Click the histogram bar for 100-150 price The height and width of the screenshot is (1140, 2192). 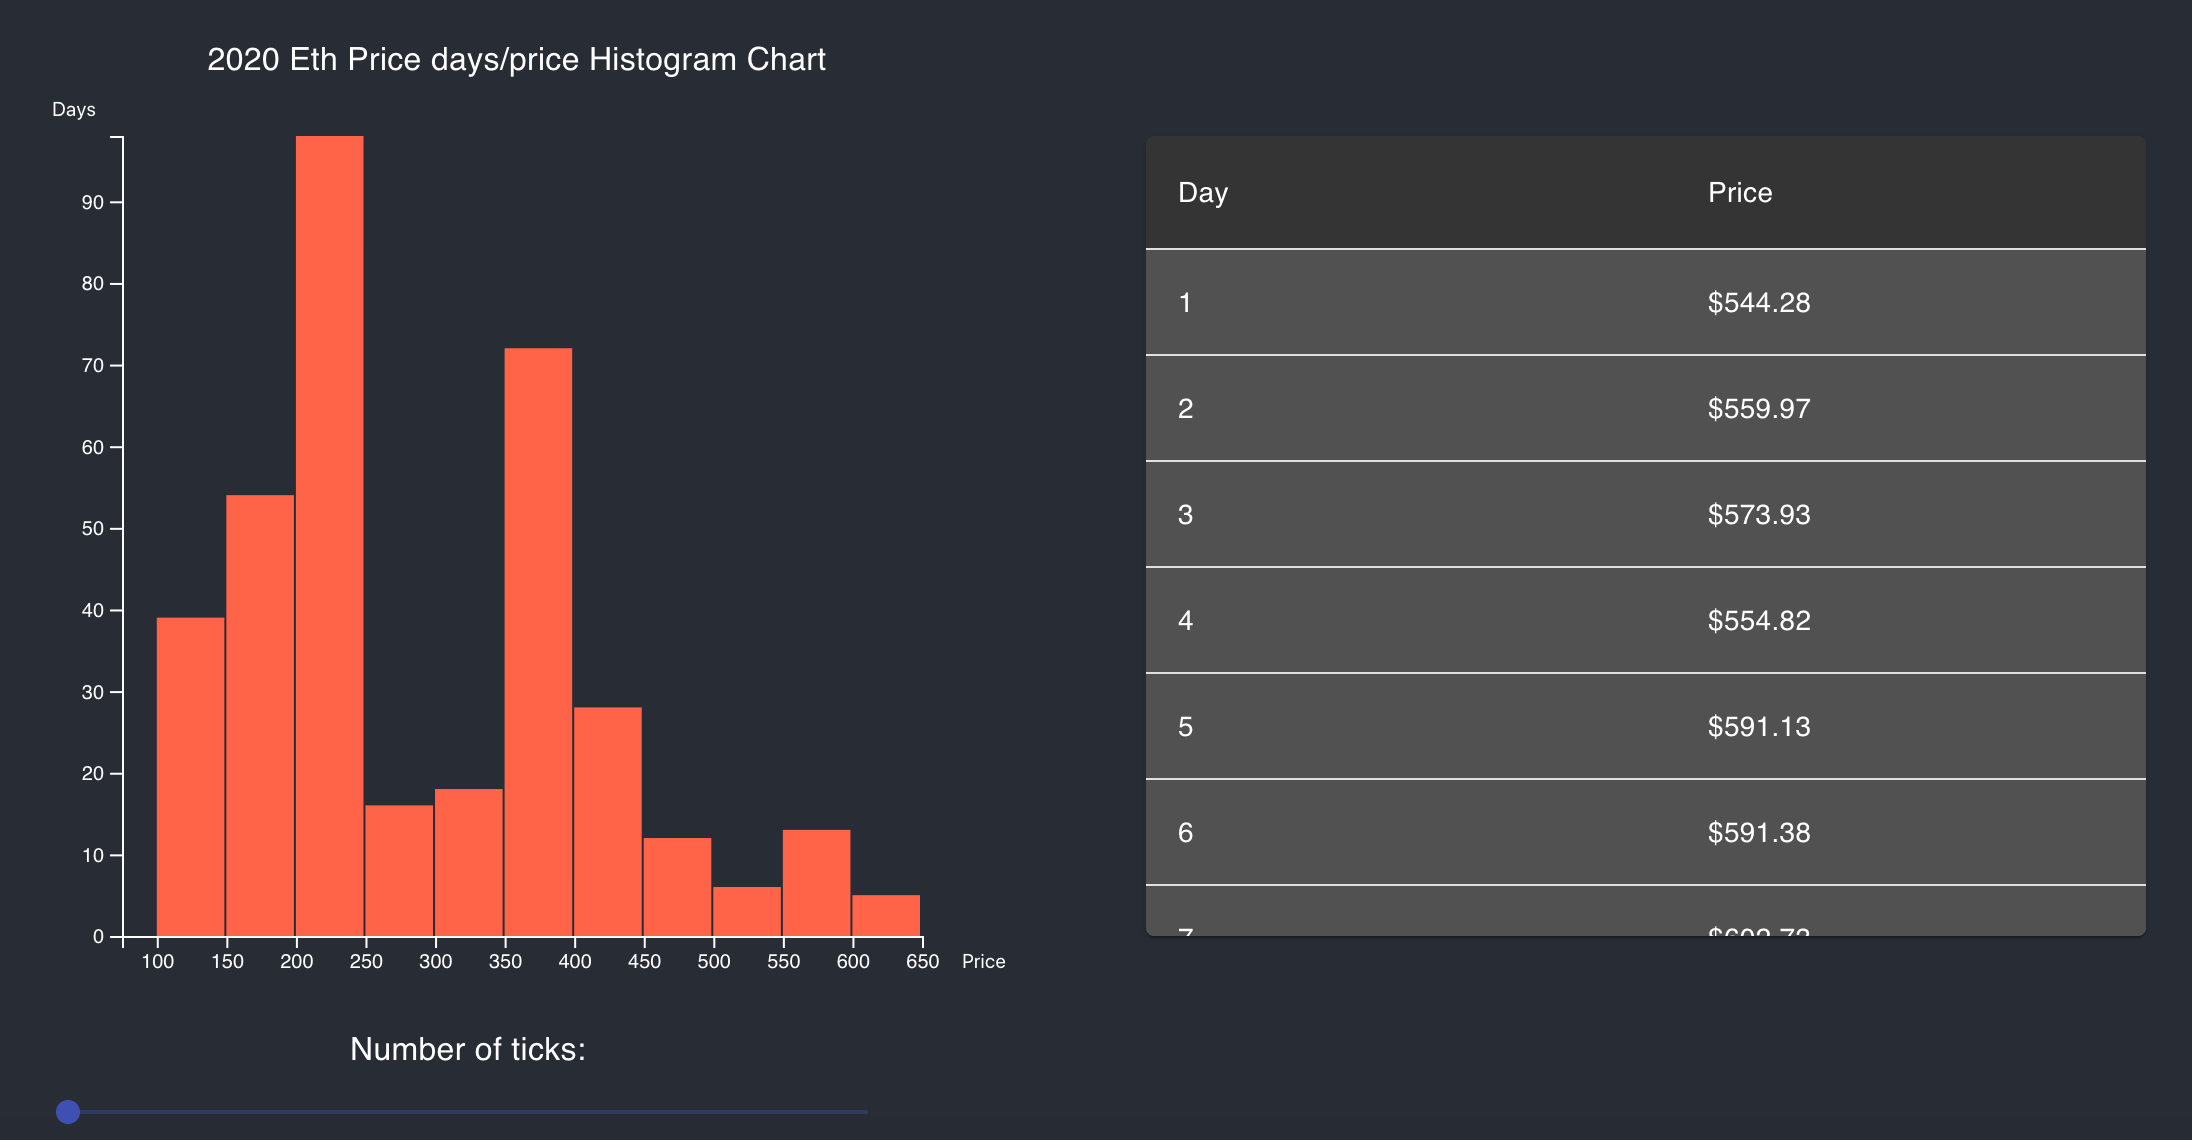click(x=191, y=777)
